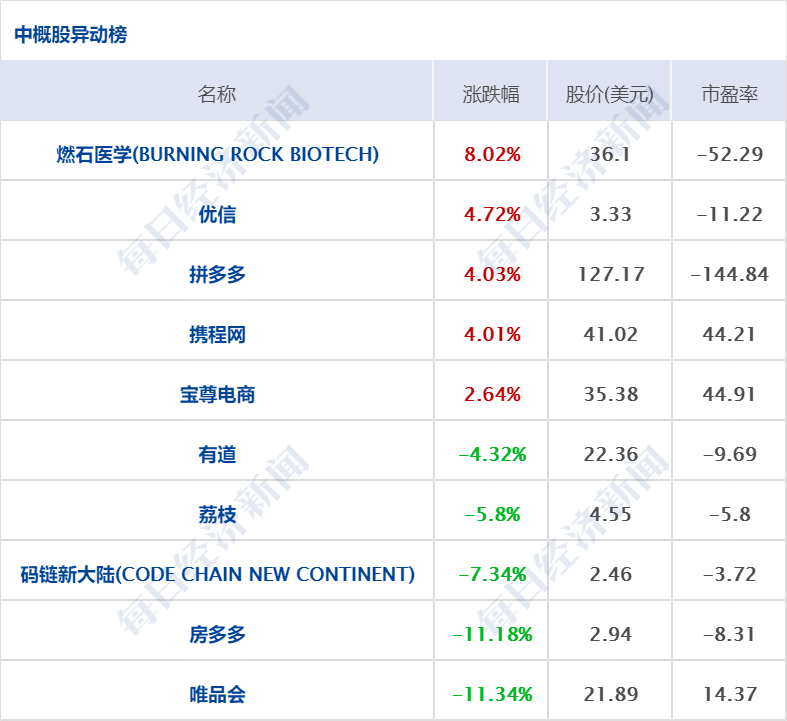Select the -11.34% change for 唯品会
Image resolution: width=787 pixels, height=721 pixels.
coord(492,694)
